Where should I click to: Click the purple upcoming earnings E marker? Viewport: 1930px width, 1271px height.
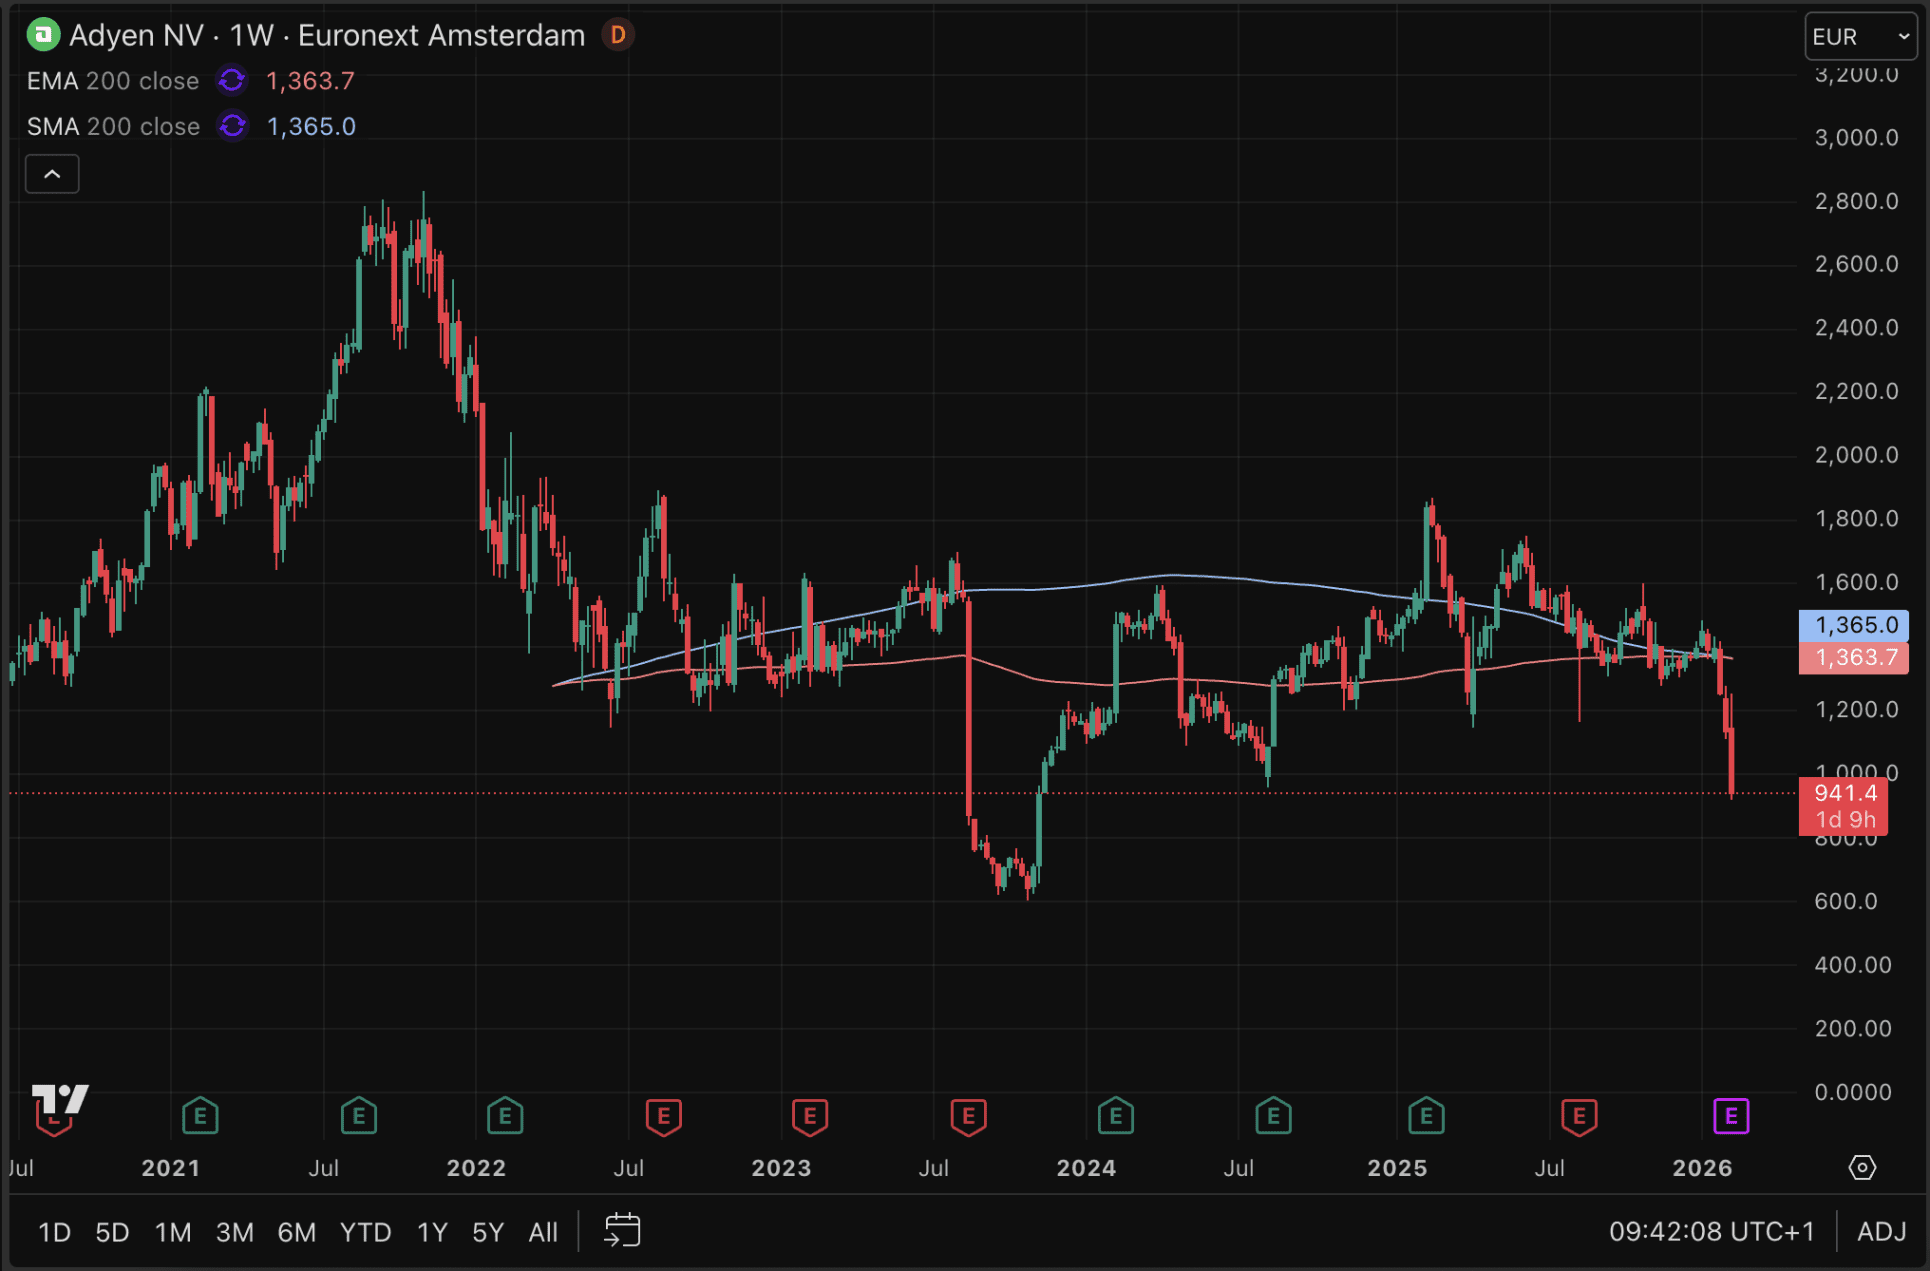pyautogui.click(x=1731, y=1116)
